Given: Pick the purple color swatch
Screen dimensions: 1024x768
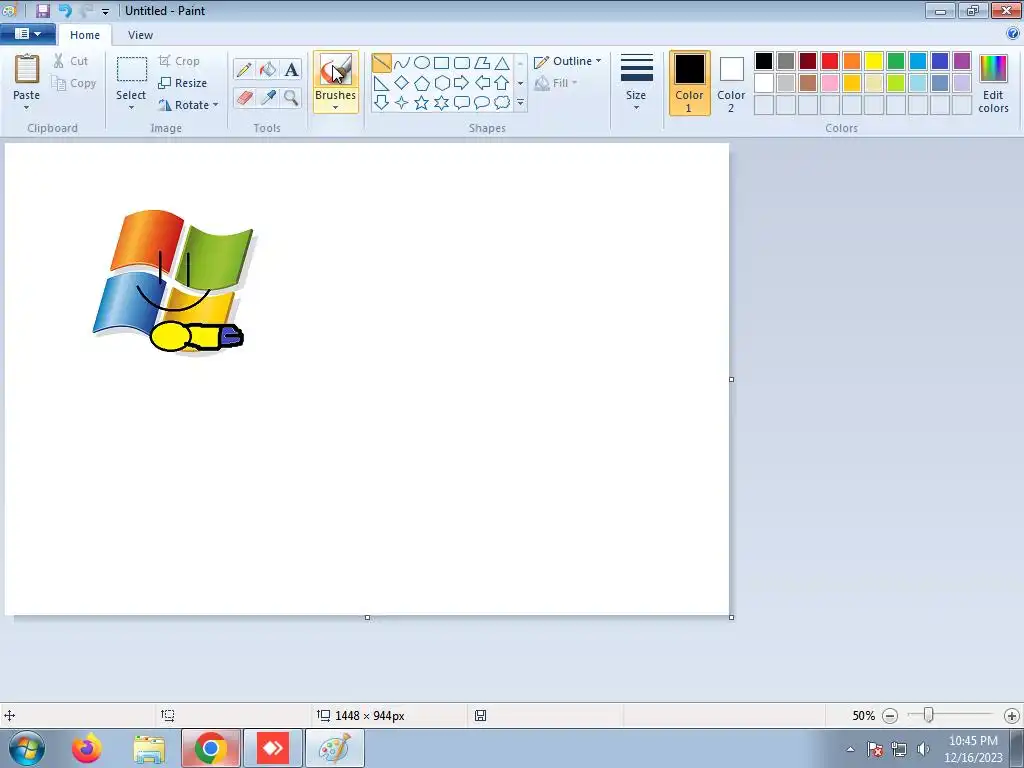Looking at the screenshot, I should (x=961, y=61).
